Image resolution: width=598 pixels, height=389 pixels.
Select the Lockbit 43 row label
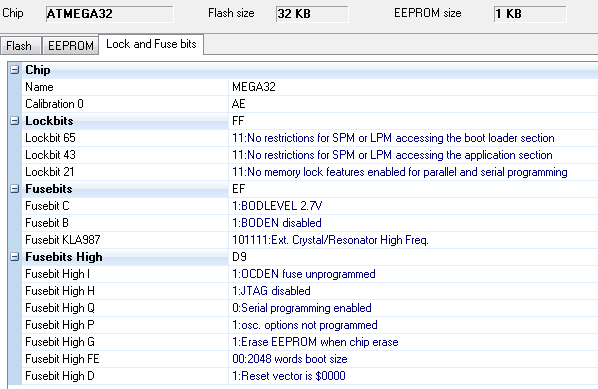click(50, 155)
